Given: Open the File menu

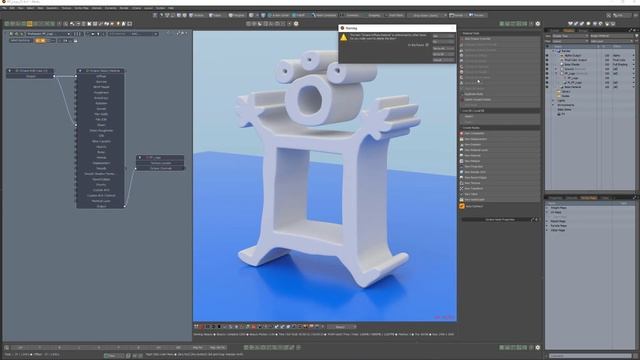Looking at the screenshot, I should tap(4, 8).
